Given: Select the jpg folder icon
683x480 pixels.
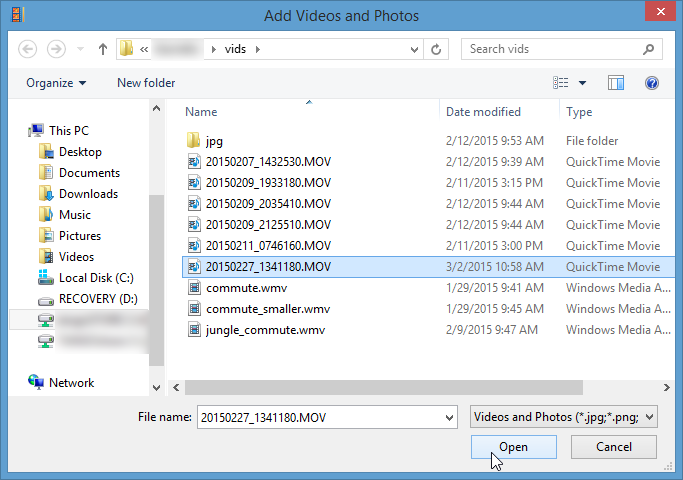Looking at the screenshot, I should pyautogui.click(x=194, y=141).
